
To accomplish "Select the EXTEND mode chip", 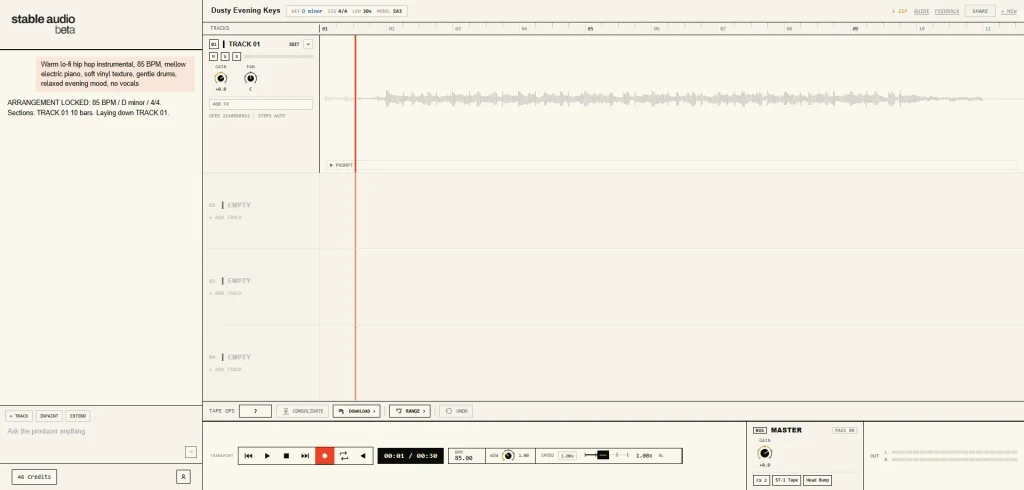I will (78, 416).
